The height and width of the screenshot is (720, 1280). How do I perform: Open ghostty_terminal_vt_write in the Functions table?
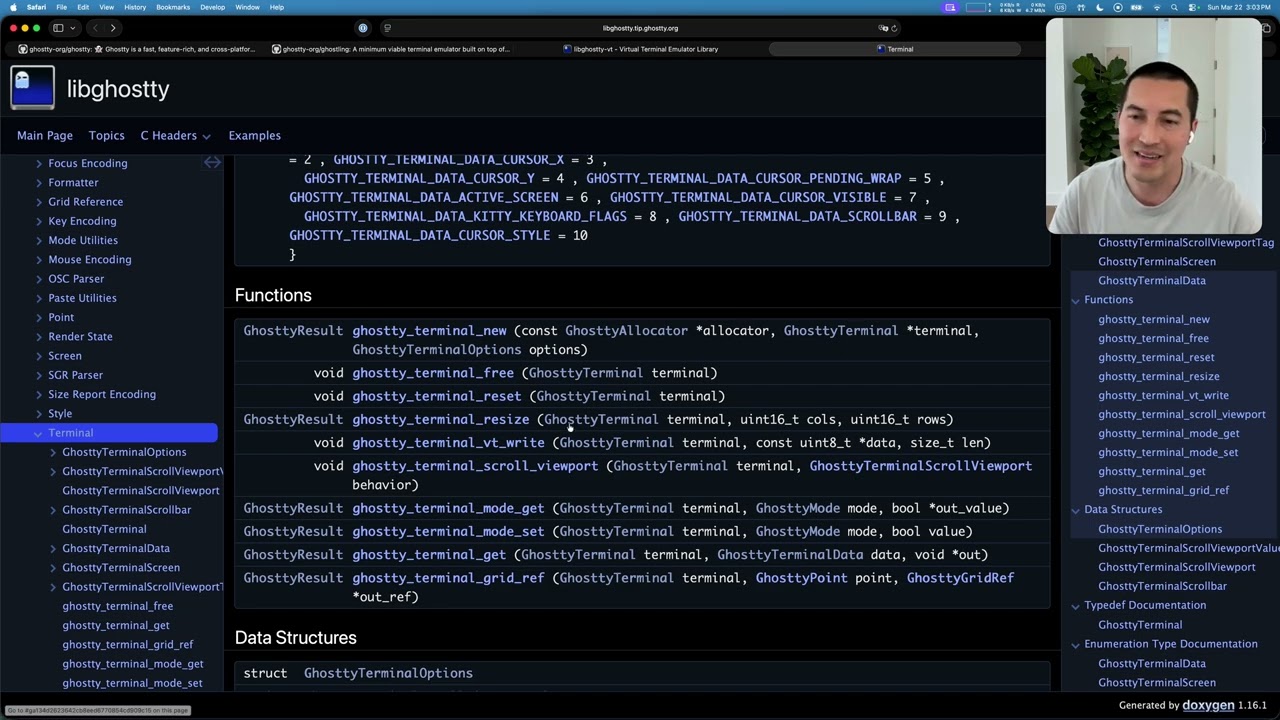[448, 443]
